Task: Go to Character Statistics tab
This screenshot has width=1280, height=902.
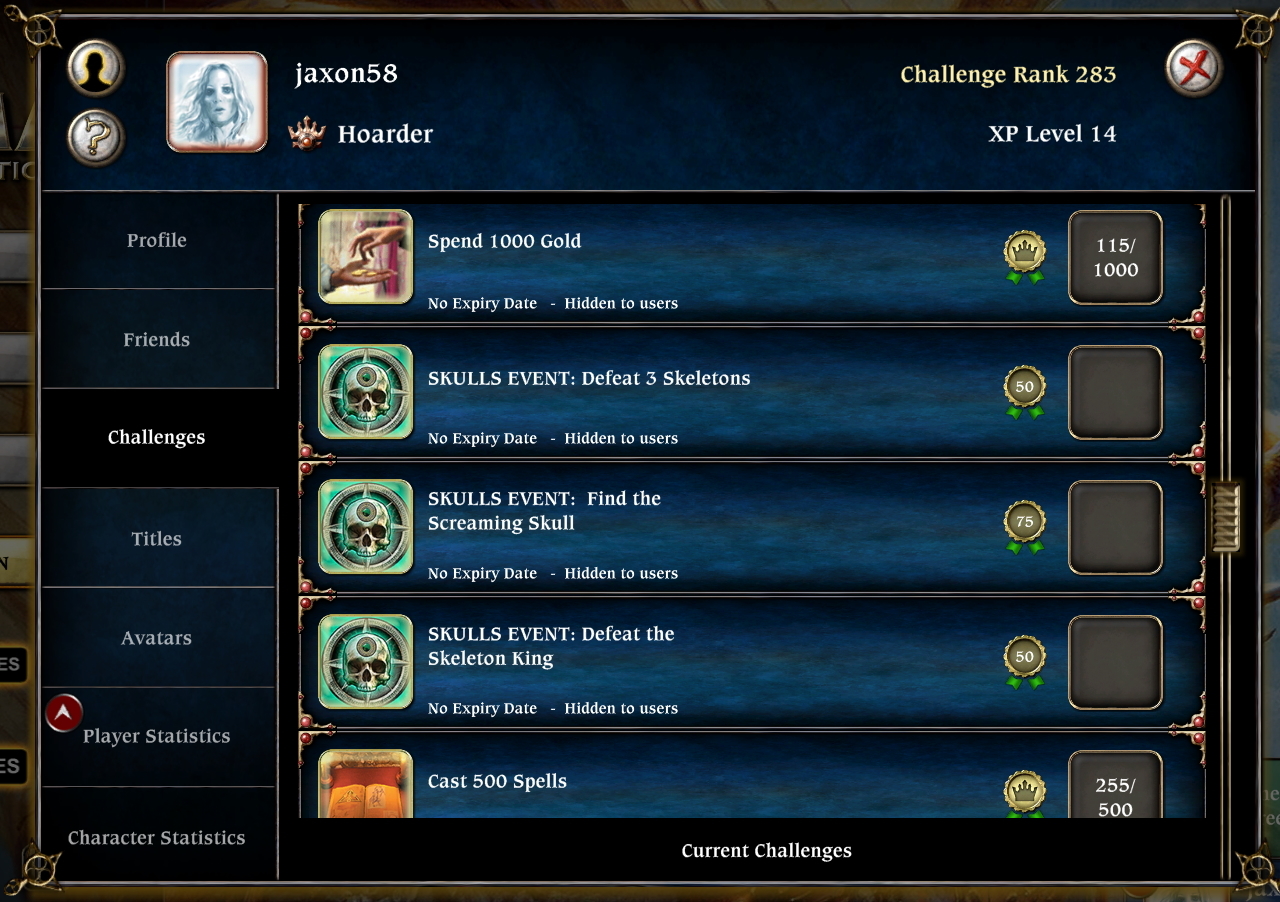Action: coord(157,837)
